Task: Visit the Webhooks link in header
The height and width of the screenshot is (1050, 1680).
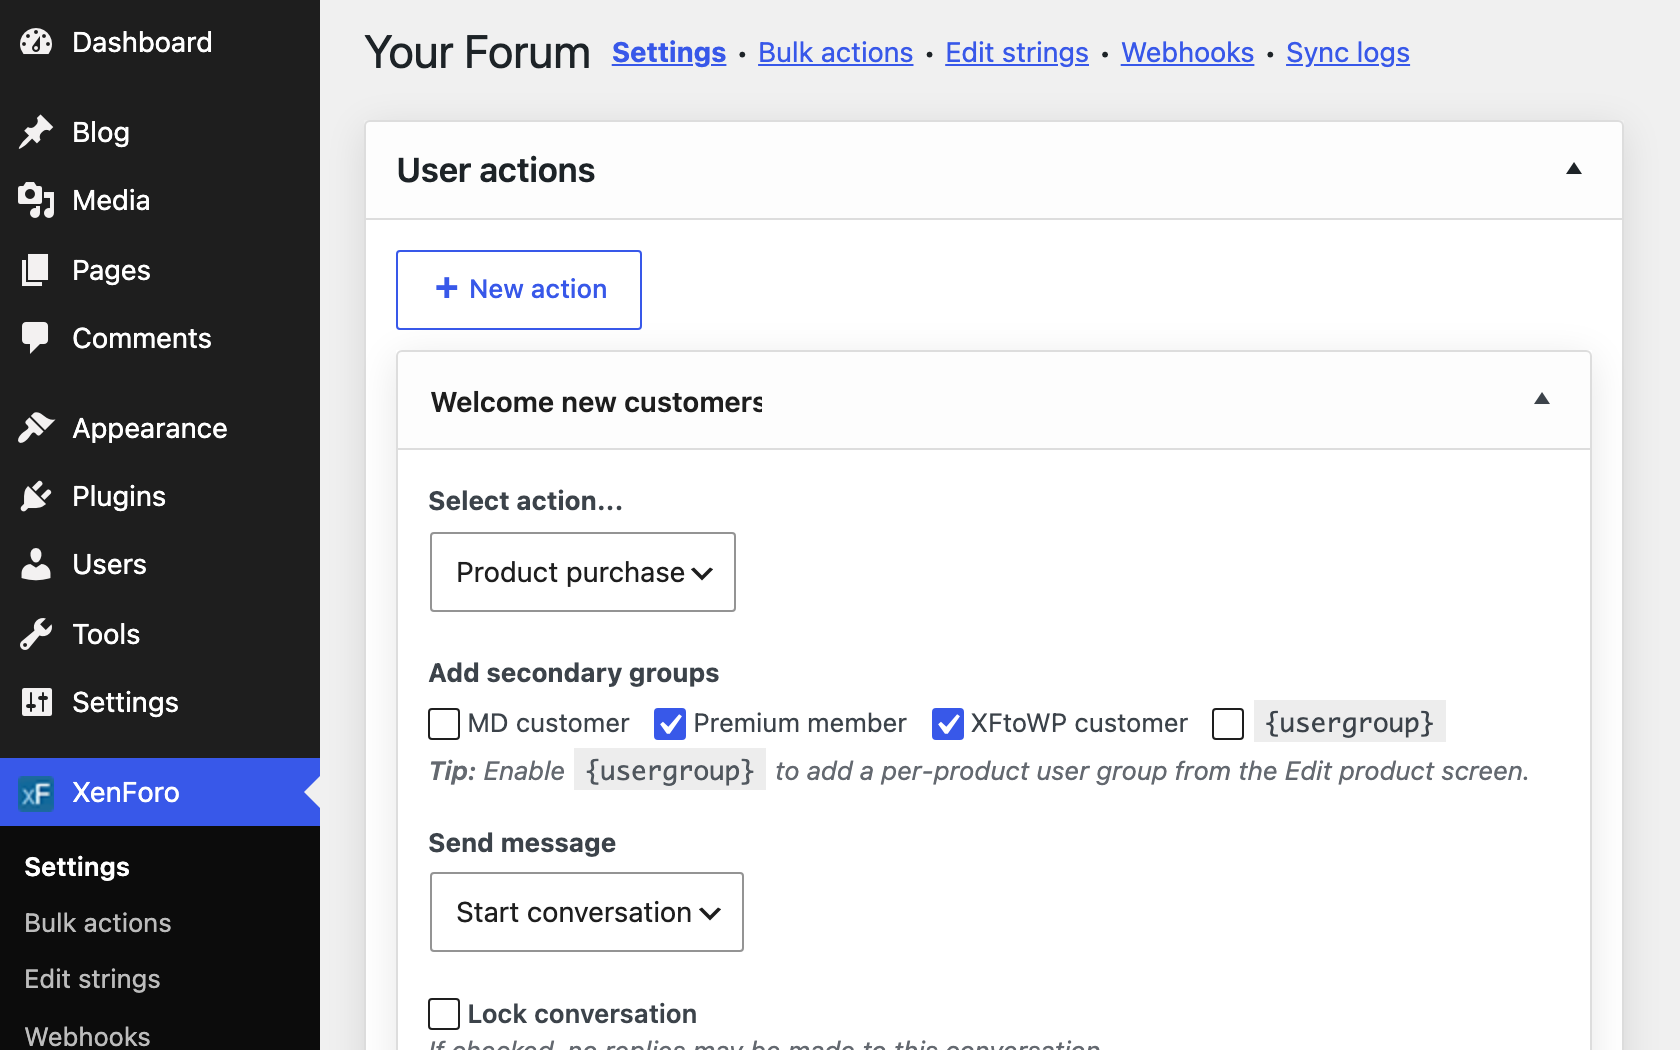Action: 1187,52
